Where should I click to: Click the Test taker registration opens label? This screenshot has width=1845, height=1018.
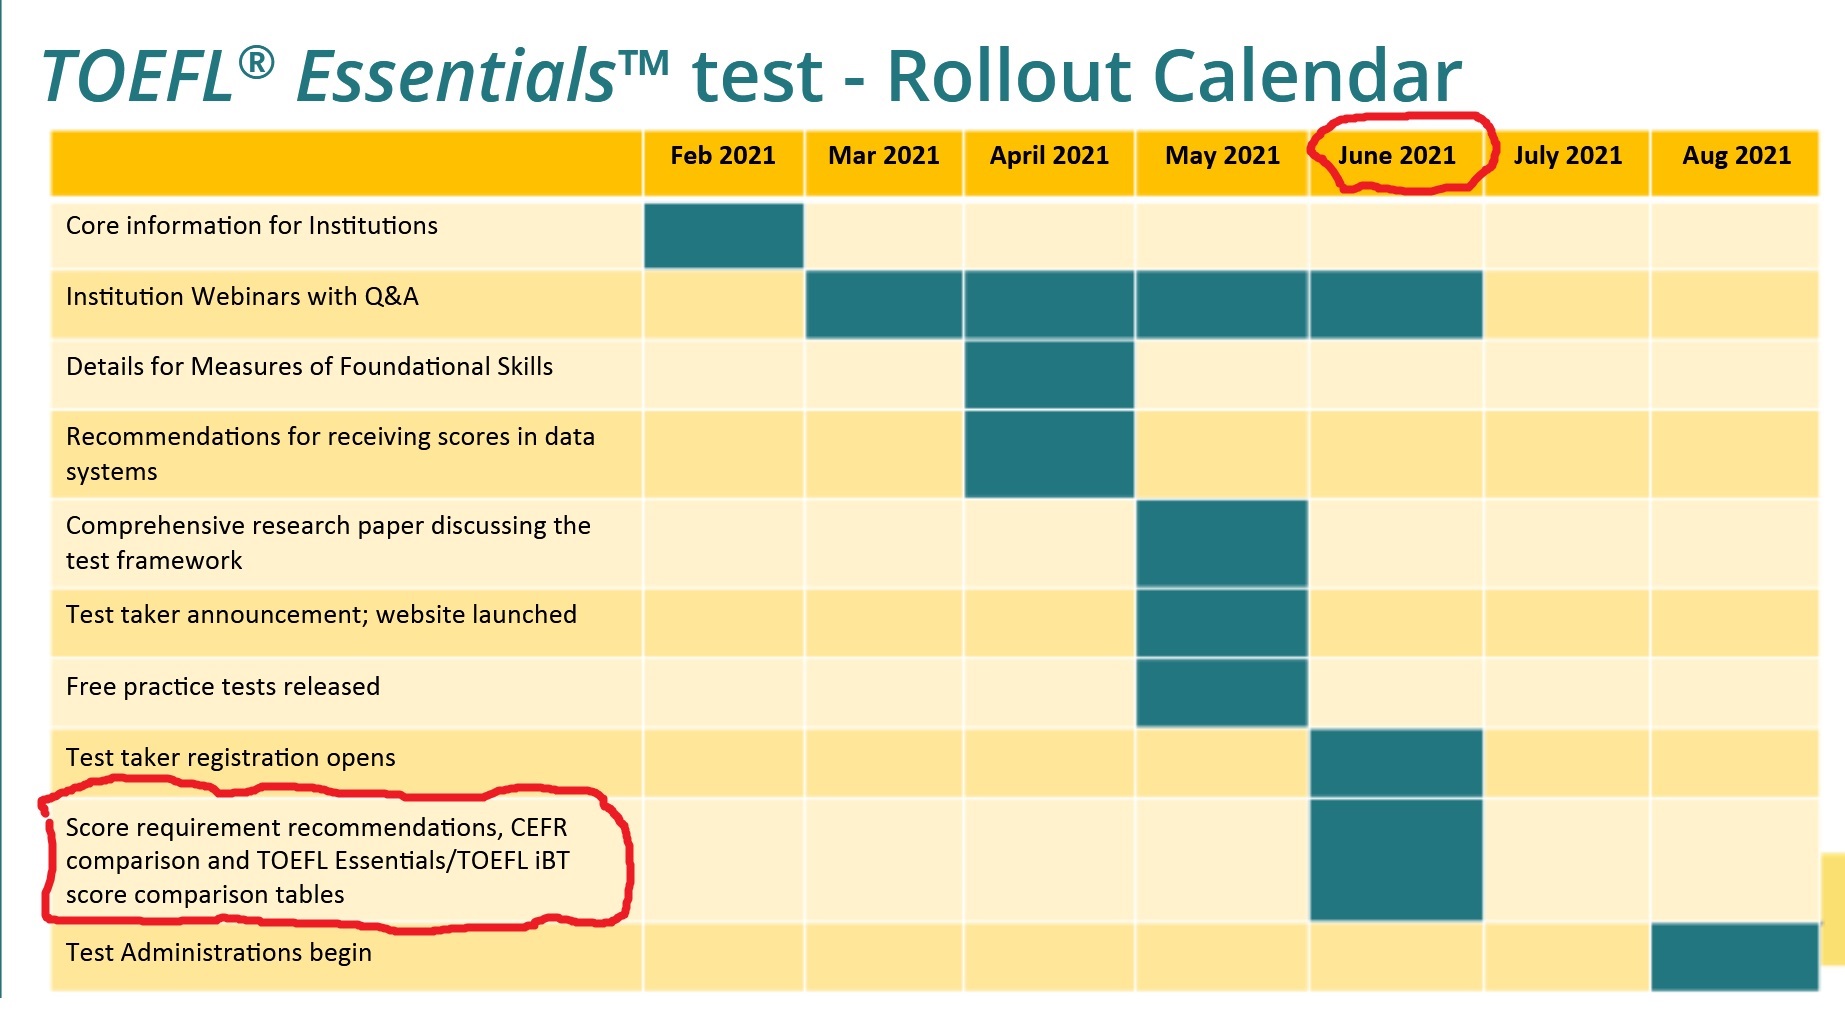(x=231, y=758)
